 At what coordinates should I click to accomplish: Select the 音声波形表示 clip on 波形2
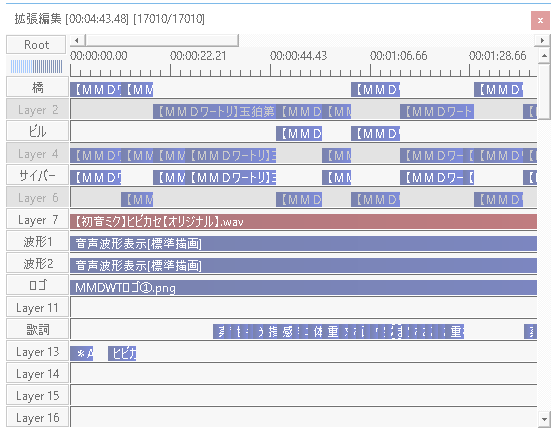[303, 266]
